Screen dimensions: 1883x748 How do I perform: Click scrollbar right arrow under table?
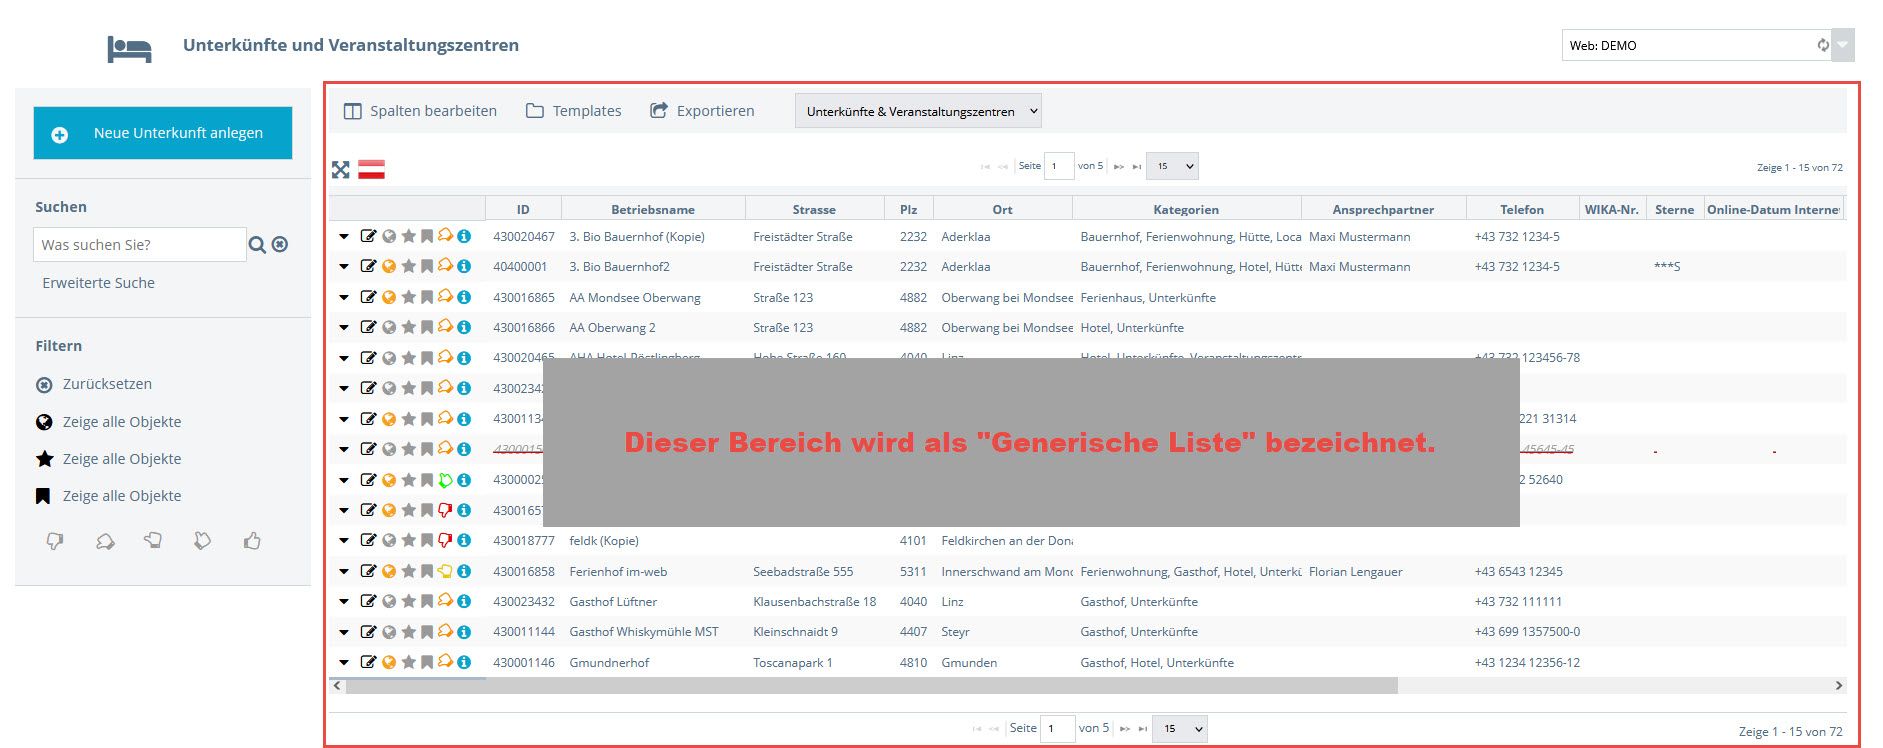pos(1838,686)
